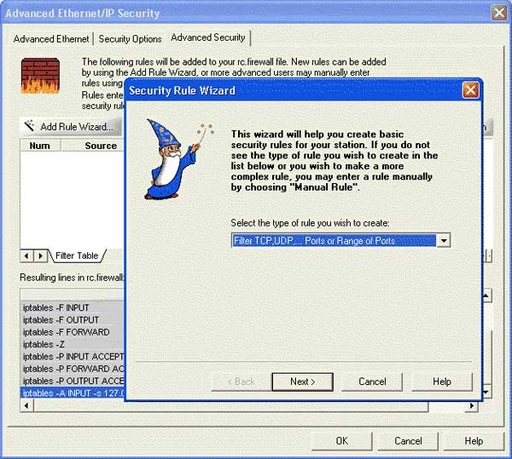Close the Security Rule Wizard dialog
This screenshot has width=512, height=459.
(x=471, y=90)
